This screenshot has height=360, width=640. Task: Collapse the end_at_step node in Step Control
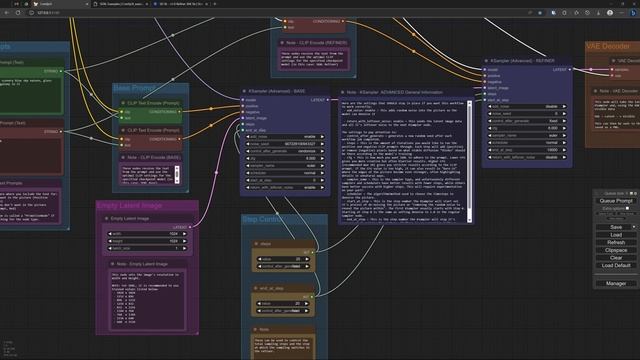pos(256,289)
